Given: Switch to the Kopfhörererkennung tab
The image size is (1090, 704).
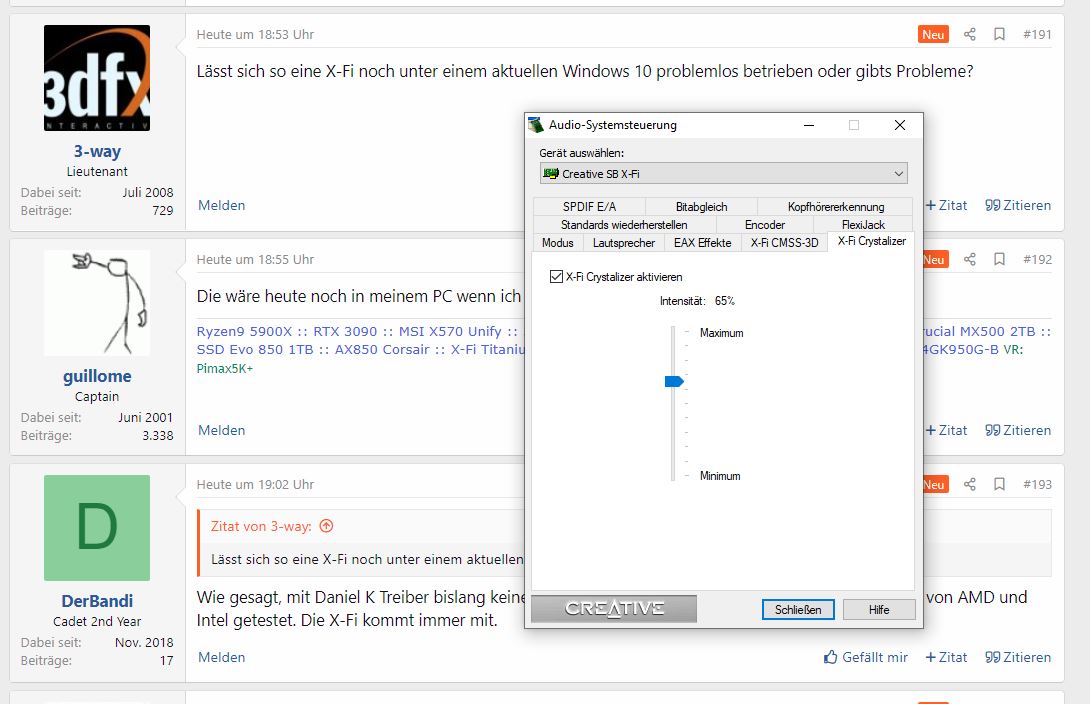Looking at the screenshot, I should coord(836,206).
